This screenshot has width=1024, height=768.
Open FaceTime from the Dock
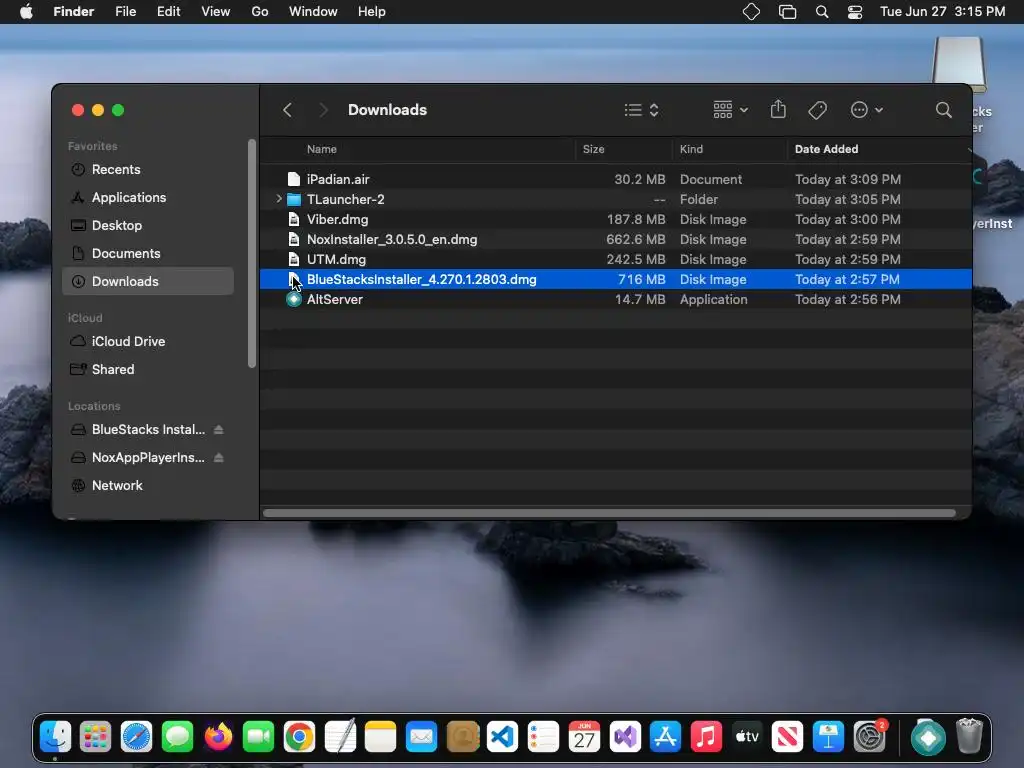(x=259, y=737)
